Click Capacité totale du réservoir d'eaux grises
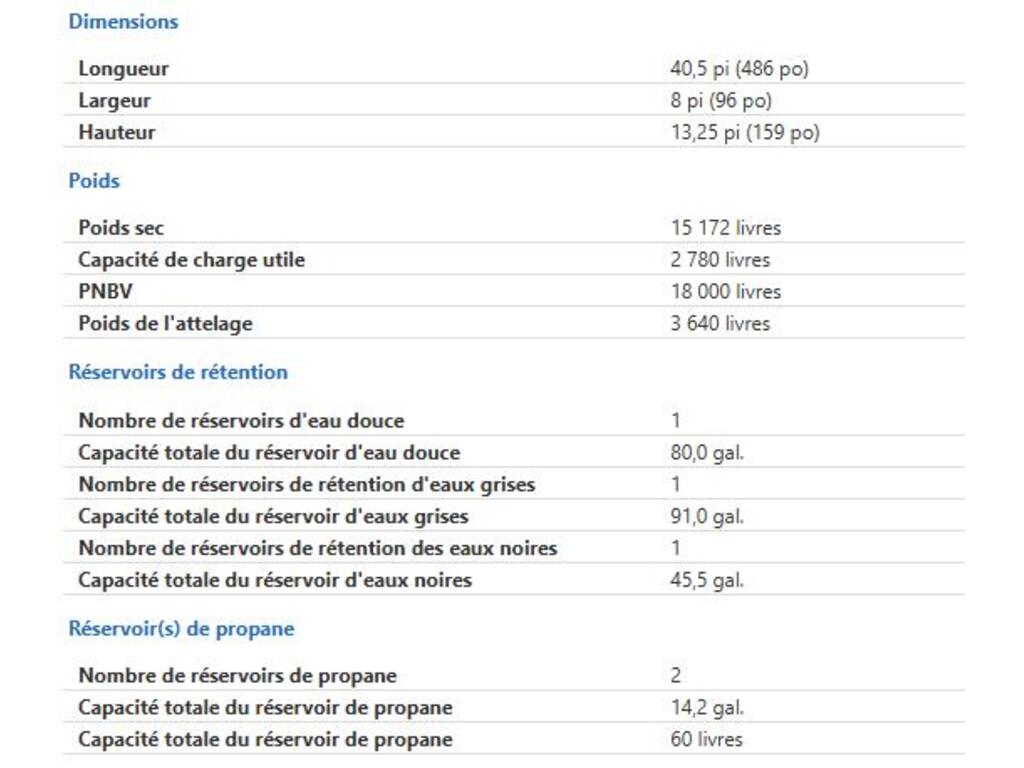The image size is (1024, 768). (x=273, y=517)
